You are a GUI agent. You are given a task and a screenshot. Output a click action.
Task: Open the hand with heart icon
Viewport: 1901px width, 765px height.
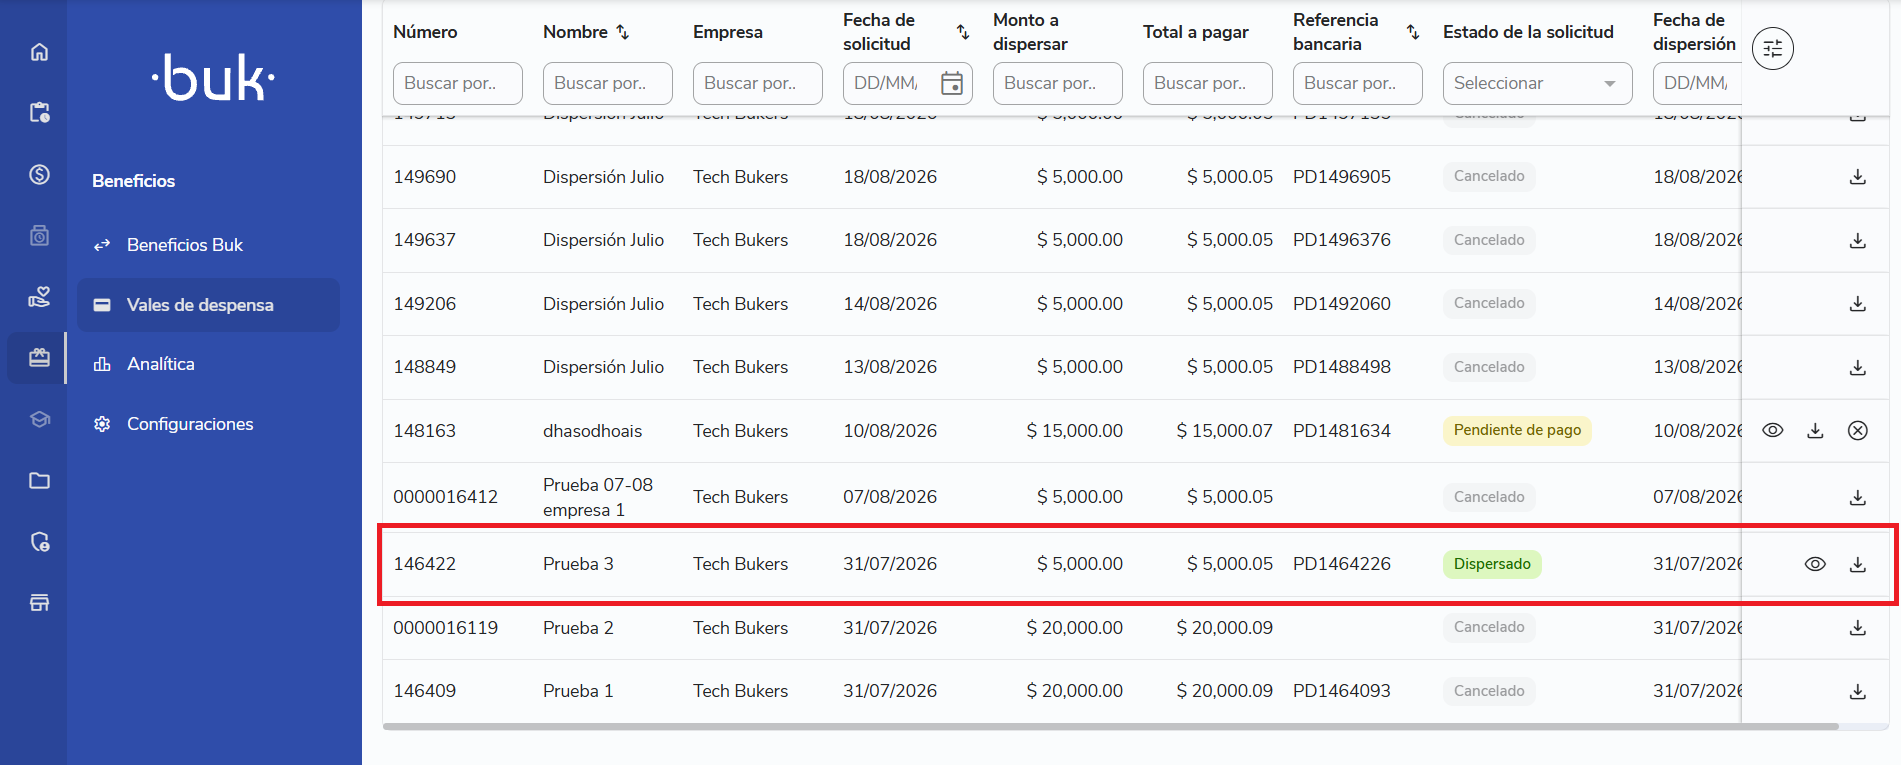click(x=39, y=297)
